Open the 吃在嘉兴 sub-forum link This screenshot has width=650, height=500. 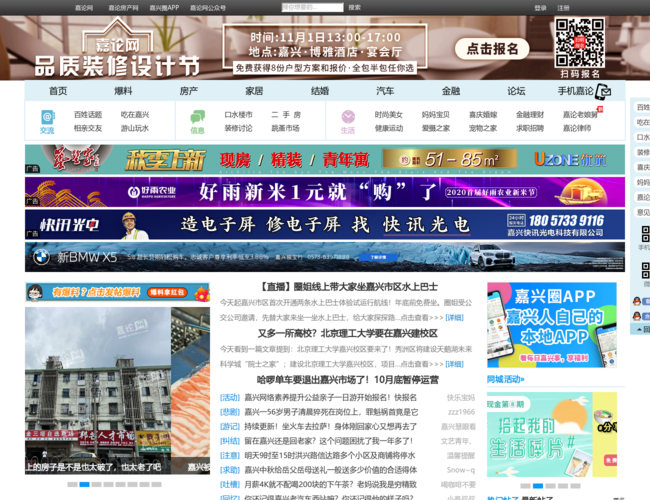tap(135, 115)
